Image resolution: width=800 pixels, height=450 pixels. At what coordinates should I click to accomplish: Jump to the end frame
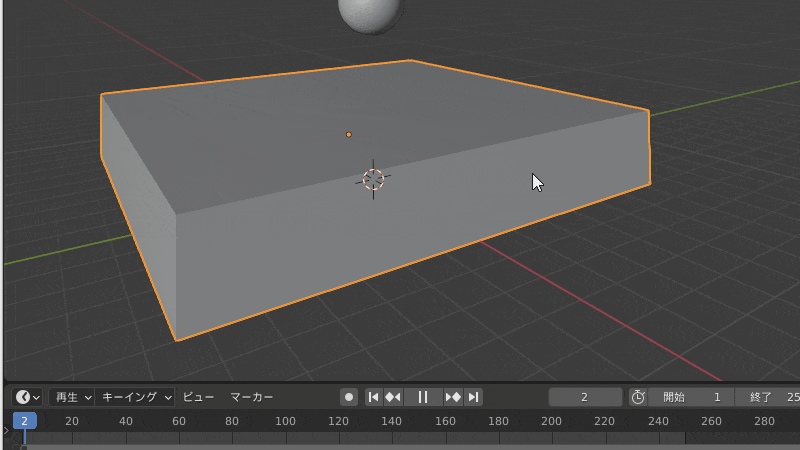[473, 397]
